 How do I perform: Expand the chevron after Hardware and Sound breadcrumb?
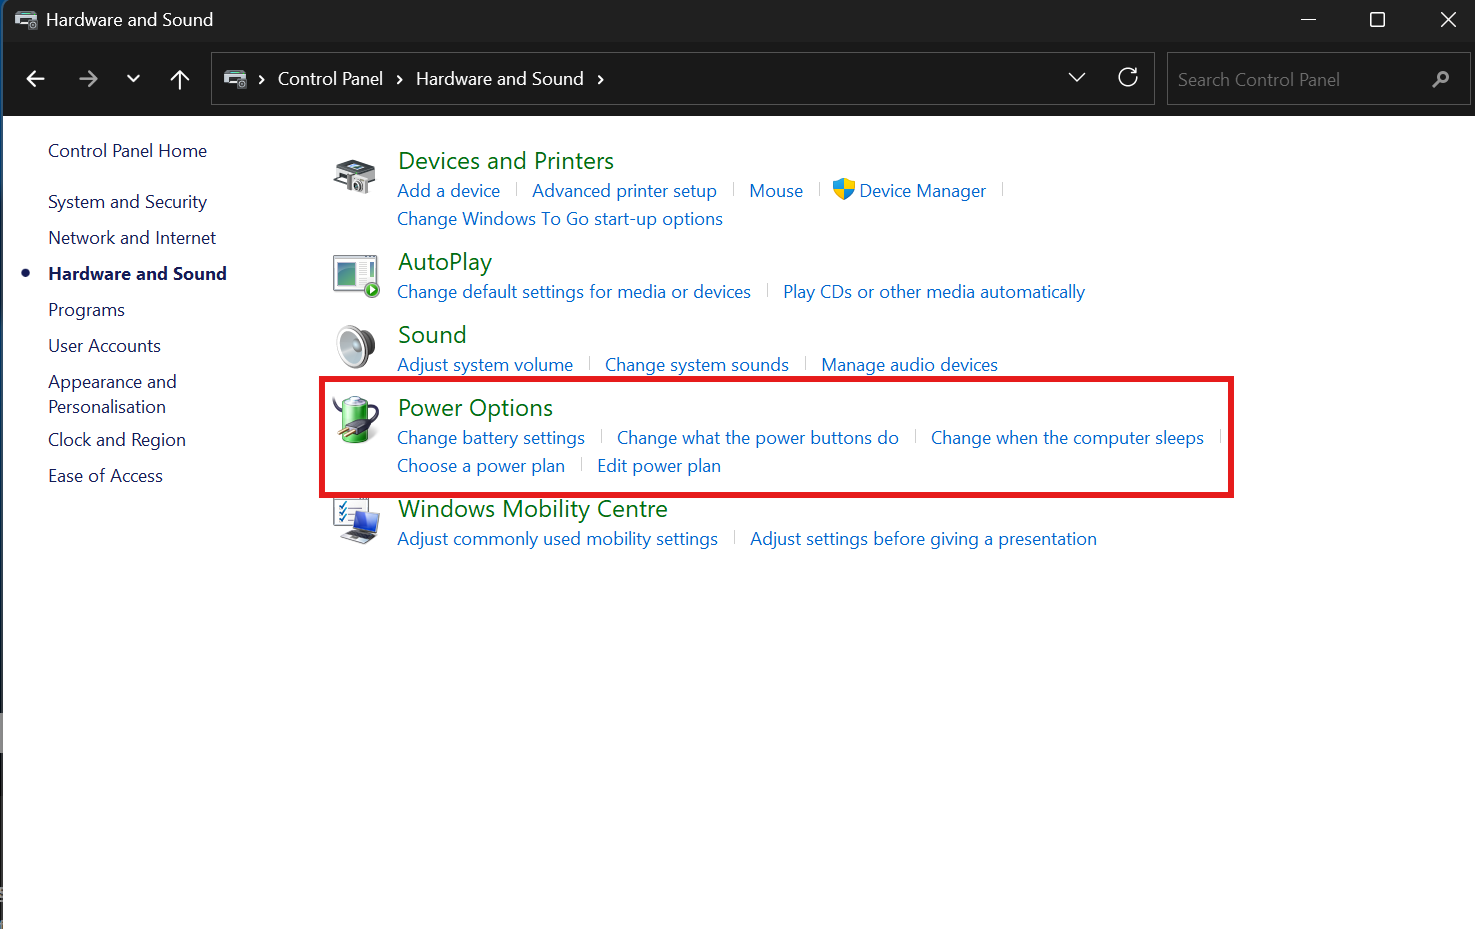coord(600,80)
